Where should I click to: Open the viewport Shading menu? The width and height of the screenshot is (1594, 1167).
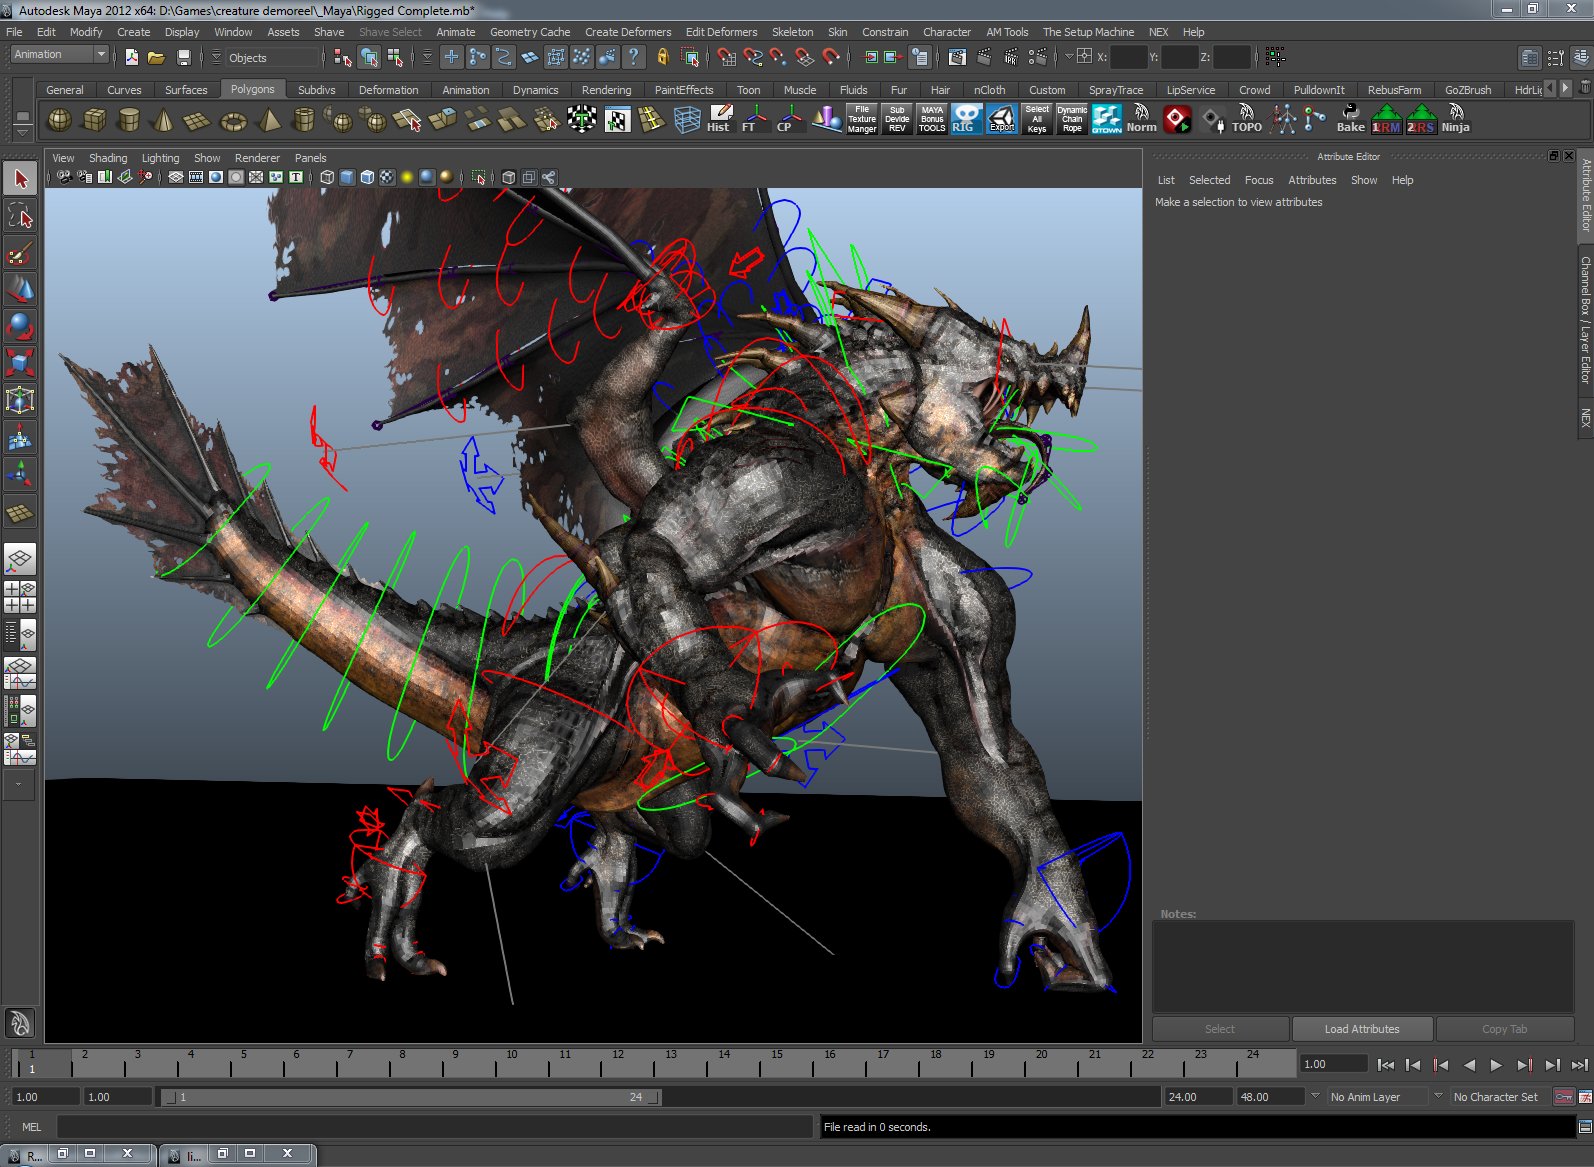click(x=108, y=158)
